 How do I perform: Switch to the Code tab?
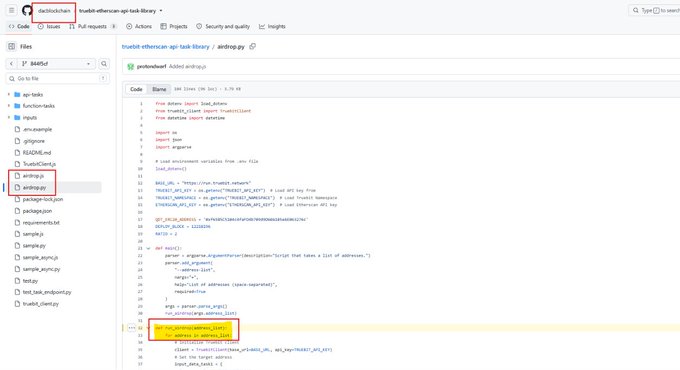19,26
